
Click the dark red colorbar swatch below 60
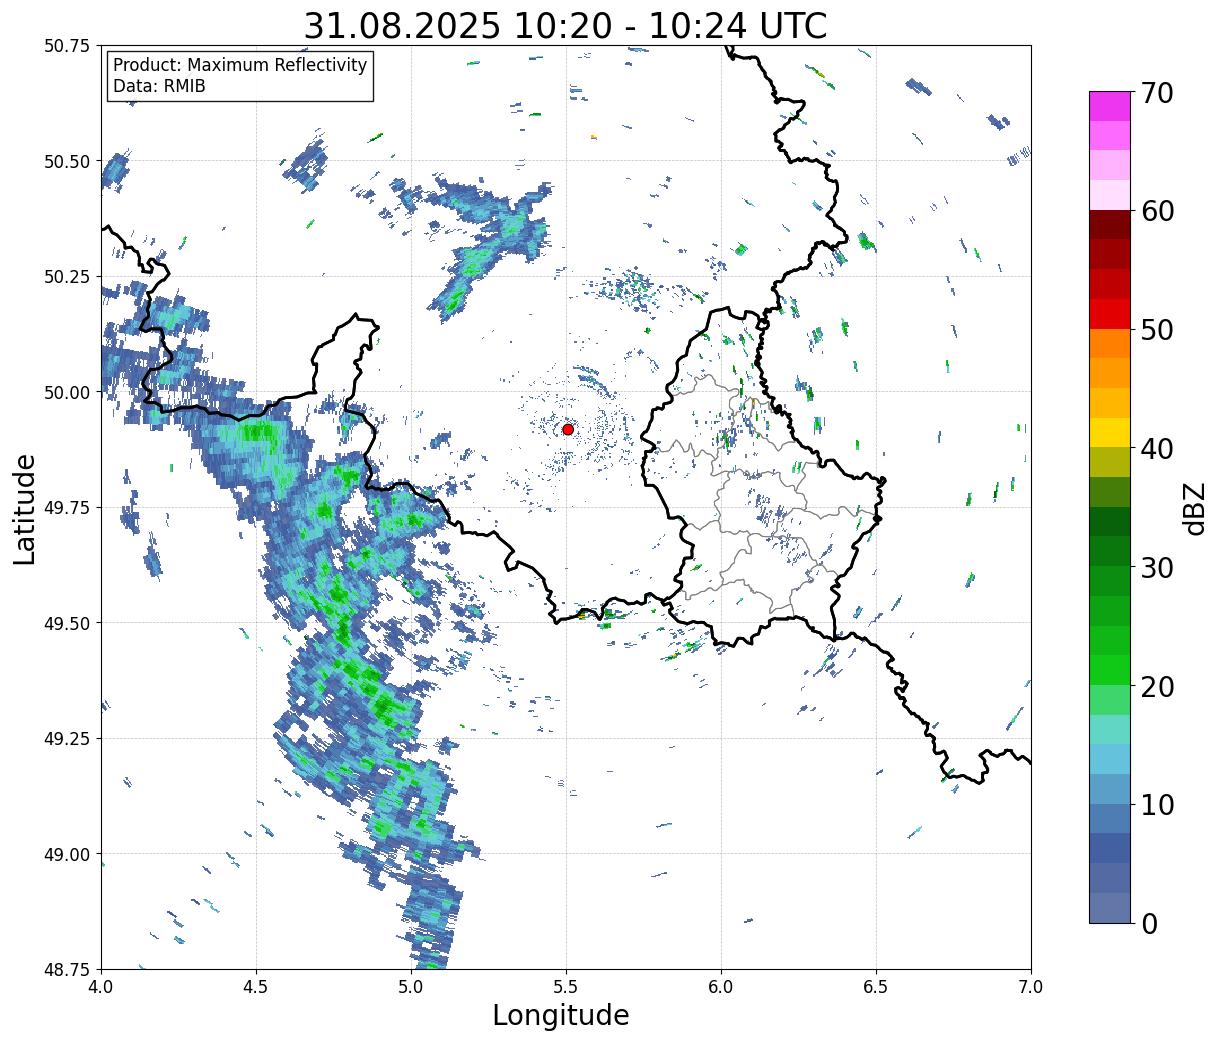point(1110,225)
